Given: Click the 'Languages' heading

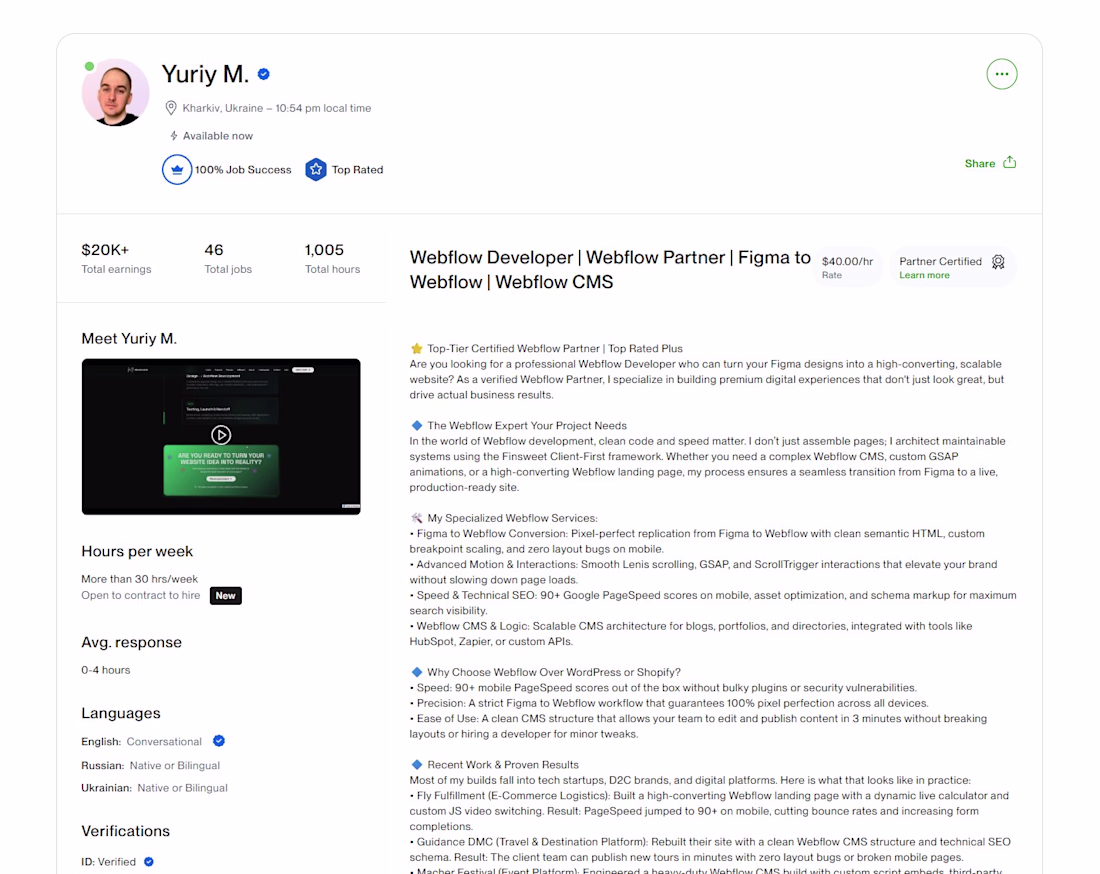Looking at the screenshot, I should pos(121,713).
